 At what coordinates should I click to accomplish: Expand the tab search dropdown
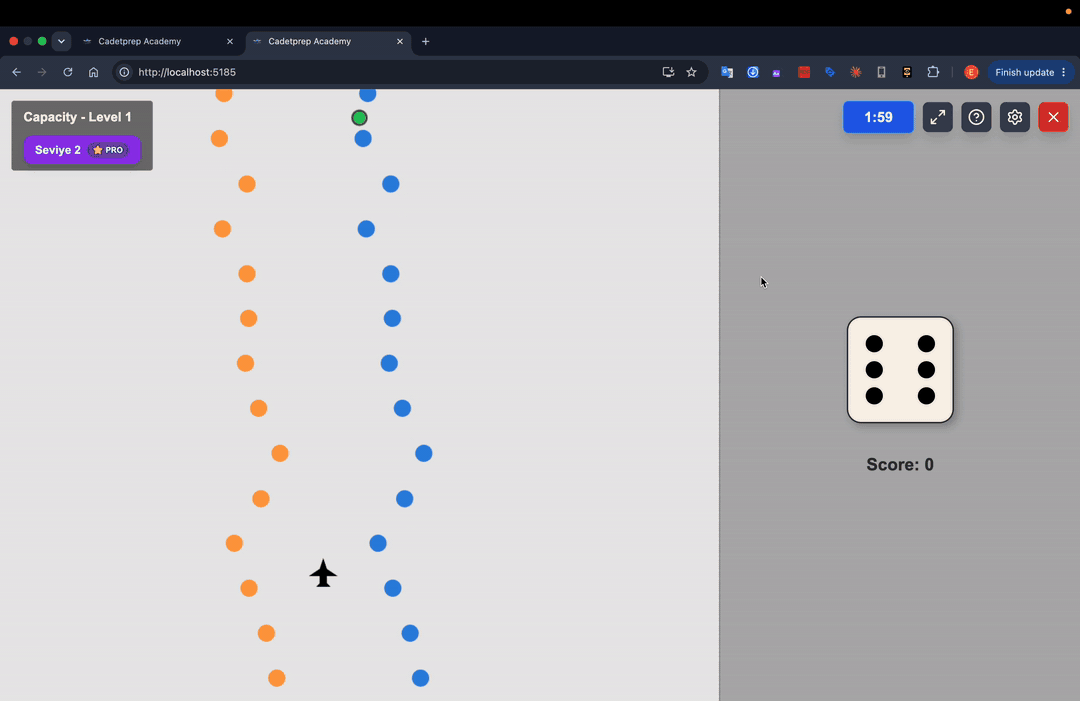[61, 41]
